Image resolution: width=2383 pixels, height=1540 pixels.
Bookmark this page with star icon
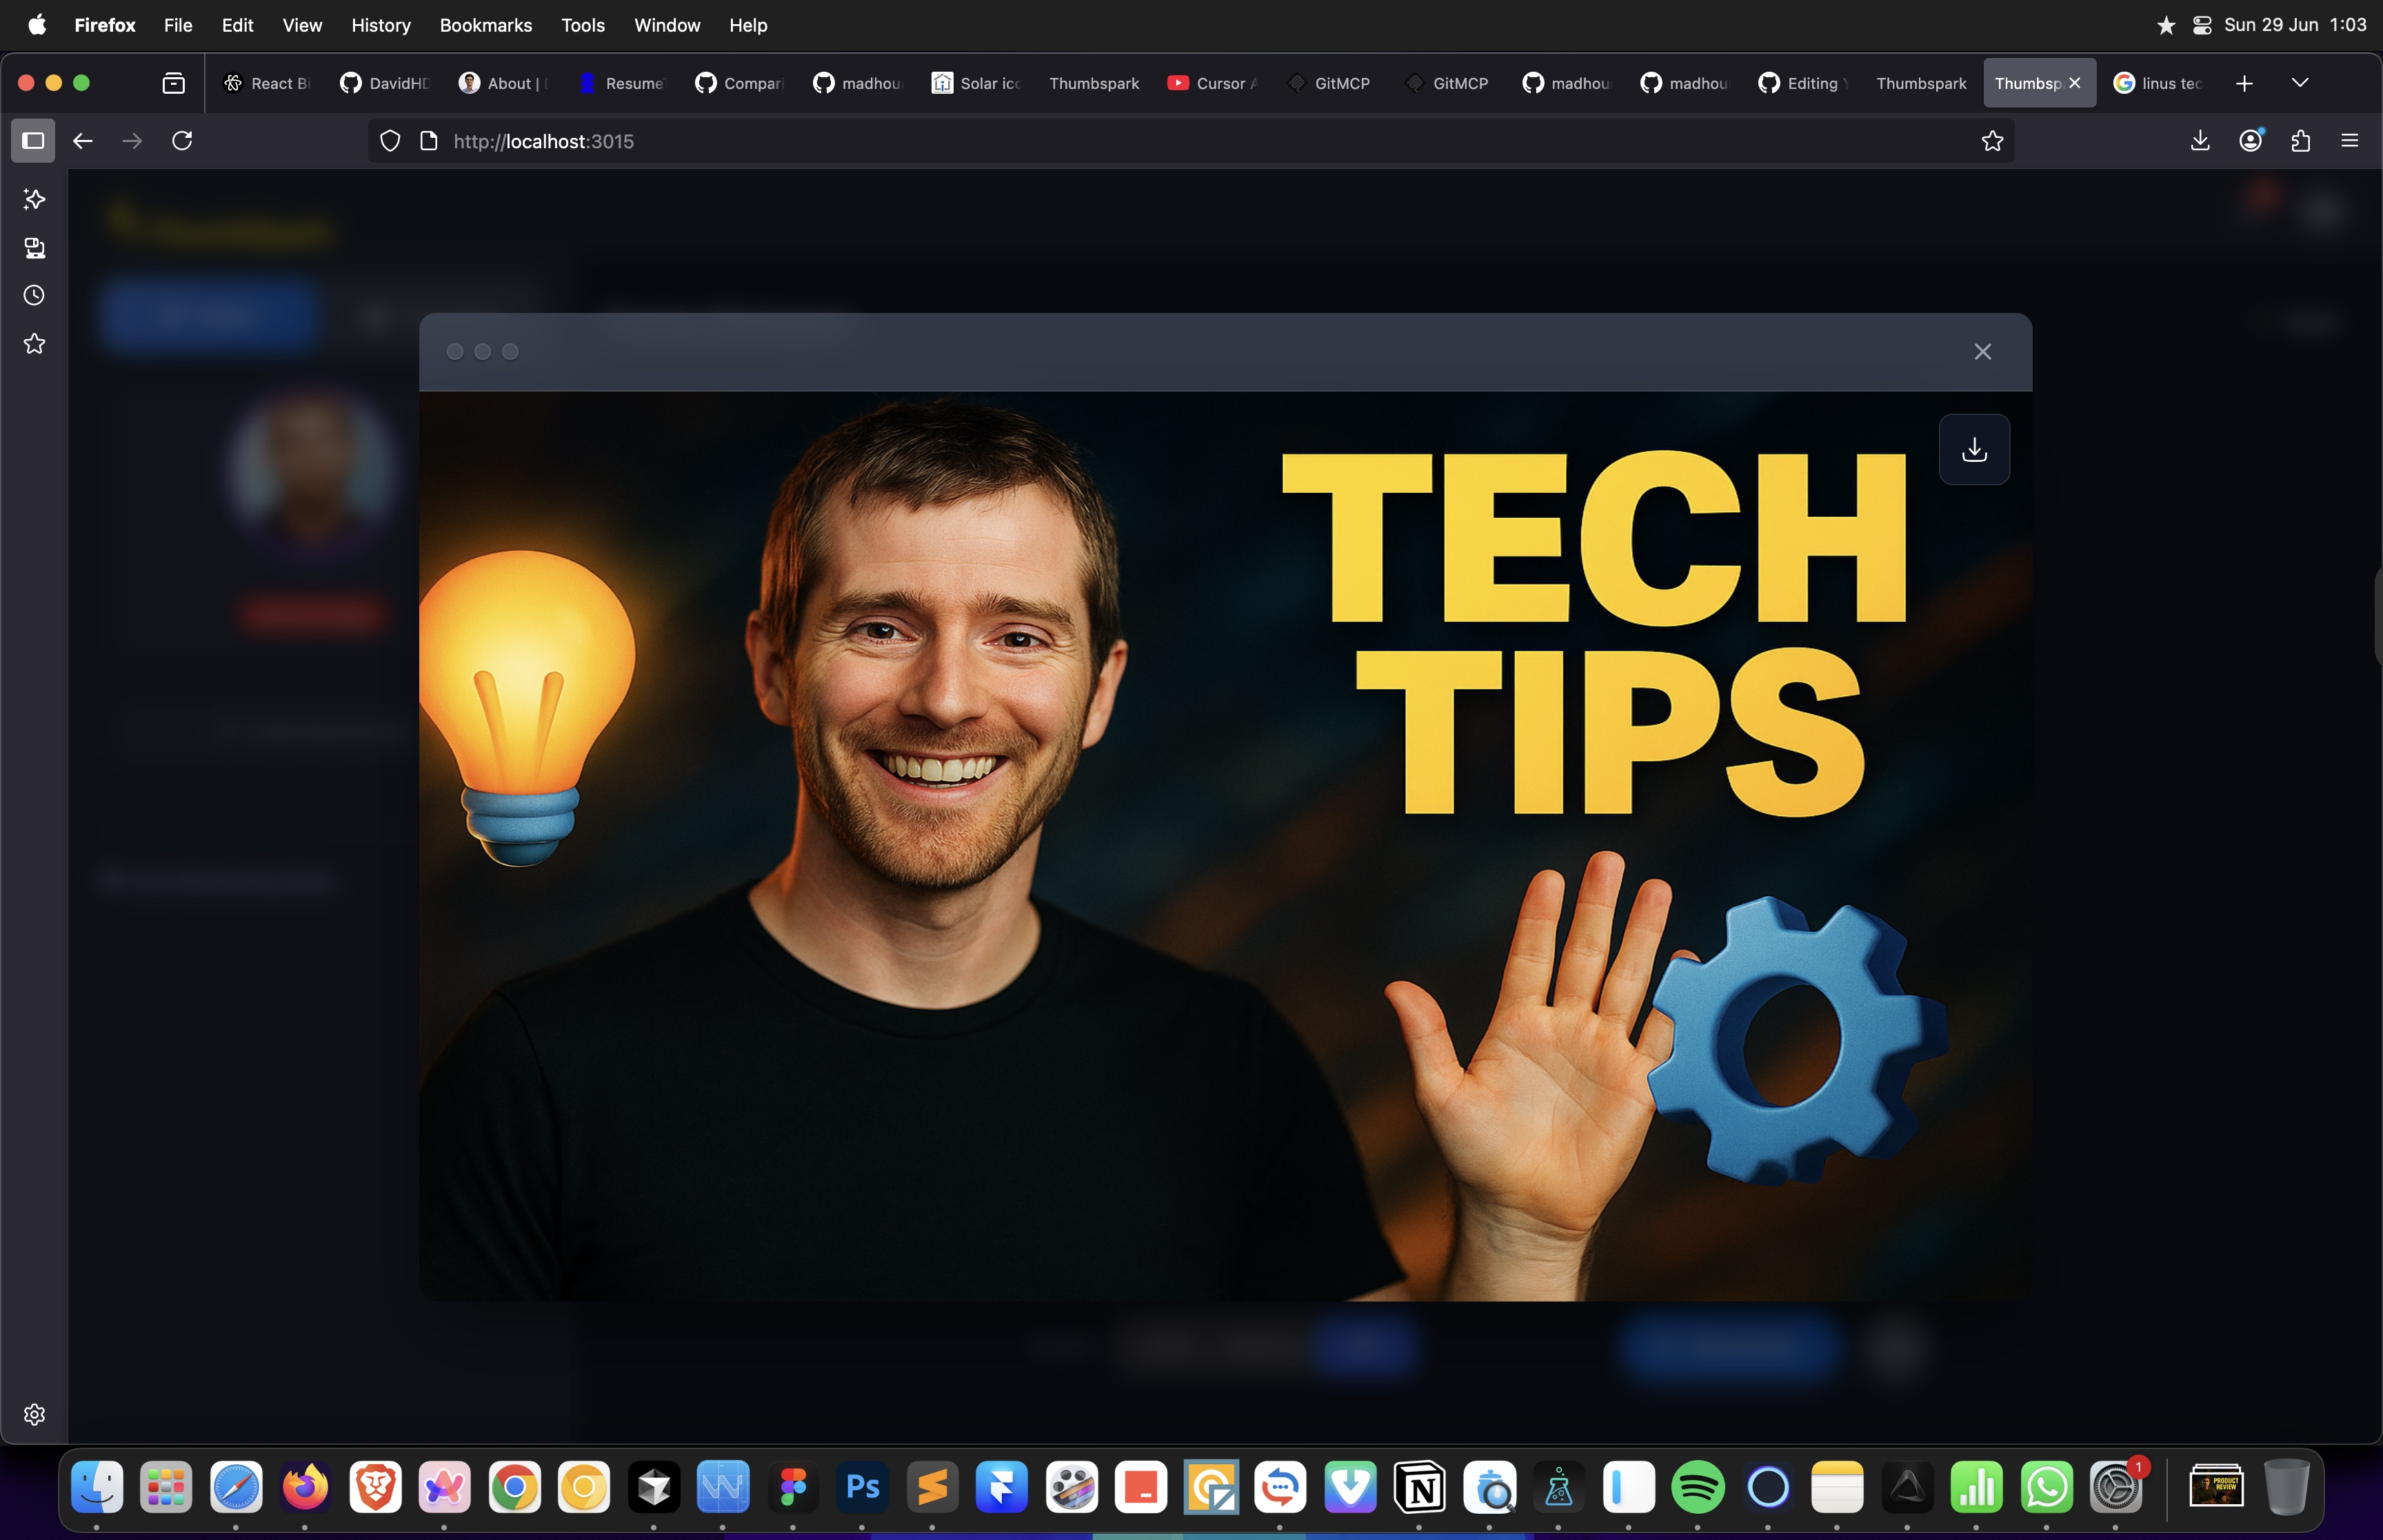1992,141
